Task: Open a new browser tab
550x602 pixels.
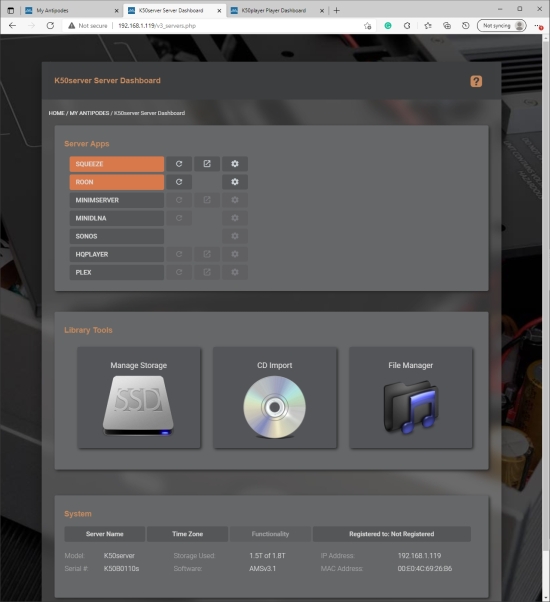Action: point(337,11)
